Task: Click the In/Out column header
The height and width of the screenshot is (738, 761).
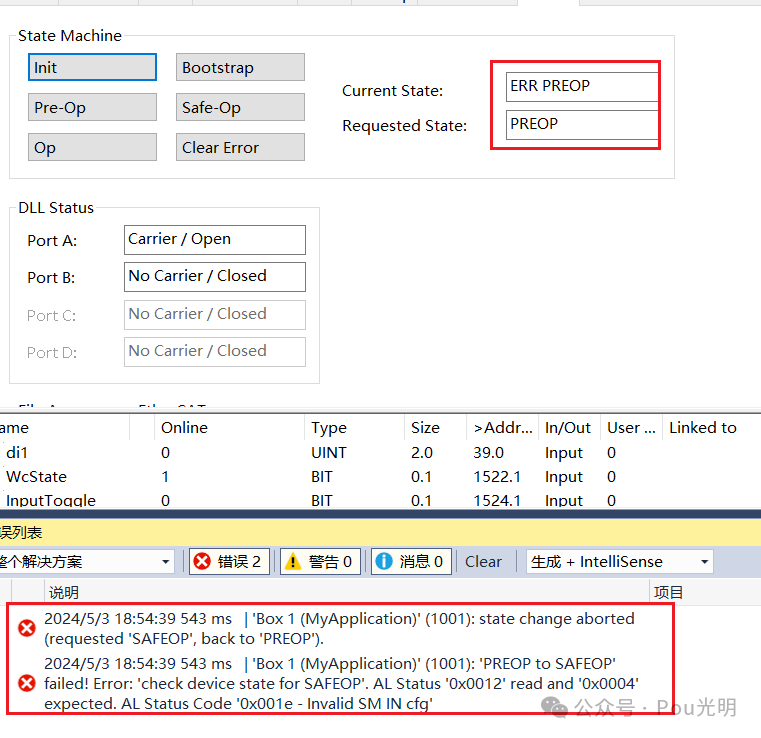Action: pos(568,427)
